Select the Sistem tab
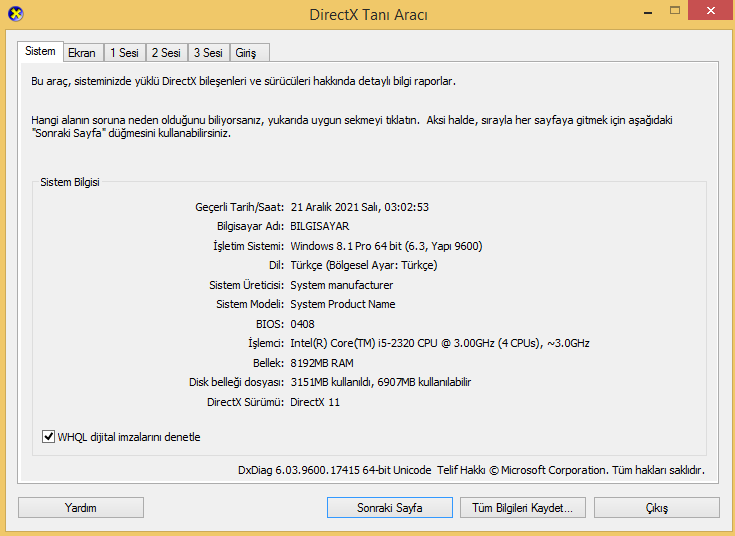This screenshot has width=735, height=536. pos(40,51)
